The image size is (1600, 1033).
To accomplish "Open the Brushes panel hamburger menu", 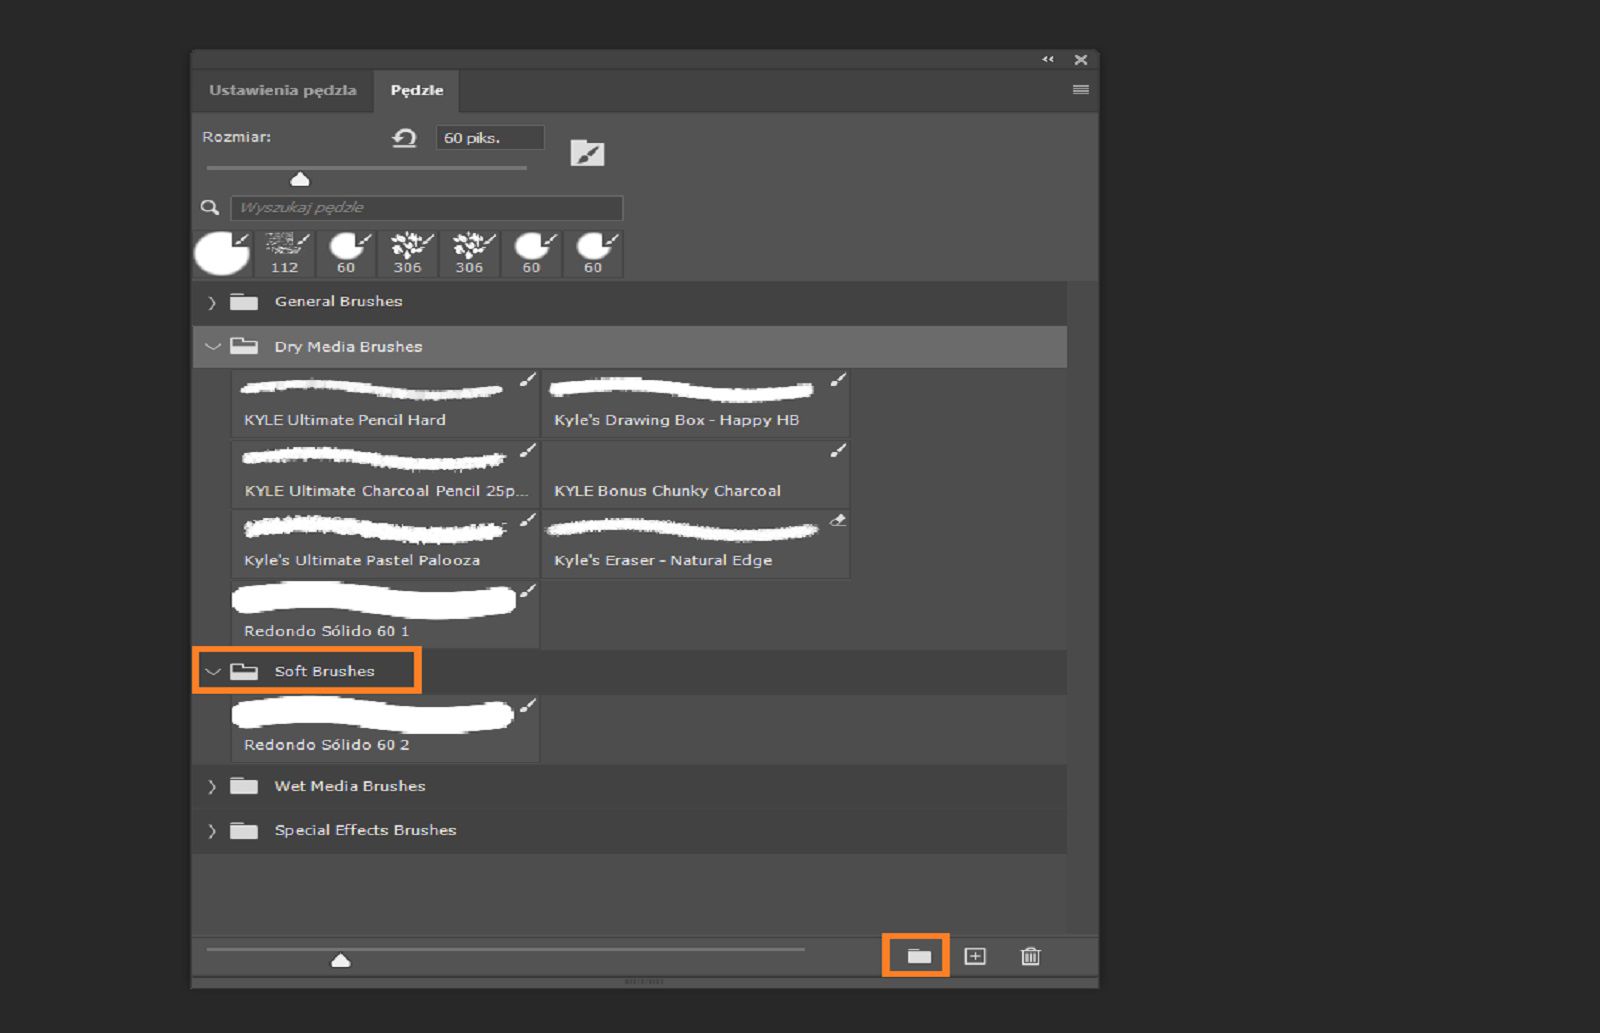I will [x=1080, y=90].
